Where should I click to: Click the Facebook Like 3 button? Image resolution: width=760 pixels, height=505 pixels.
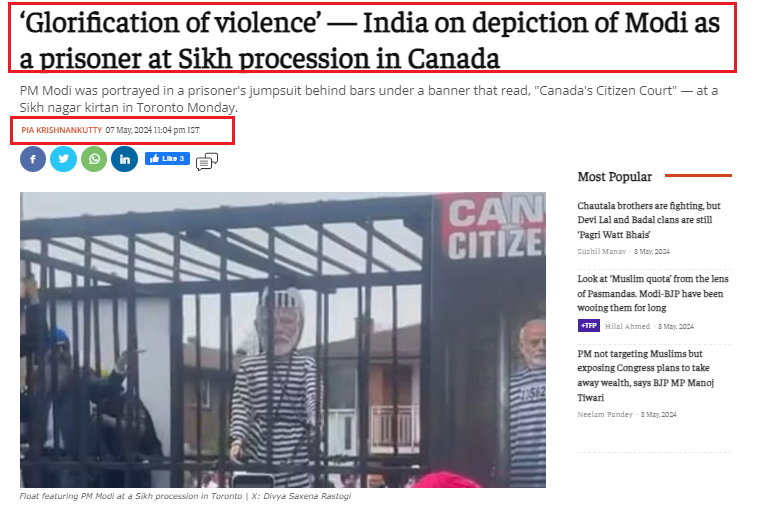pyautogui.click(x=167, y=158)
